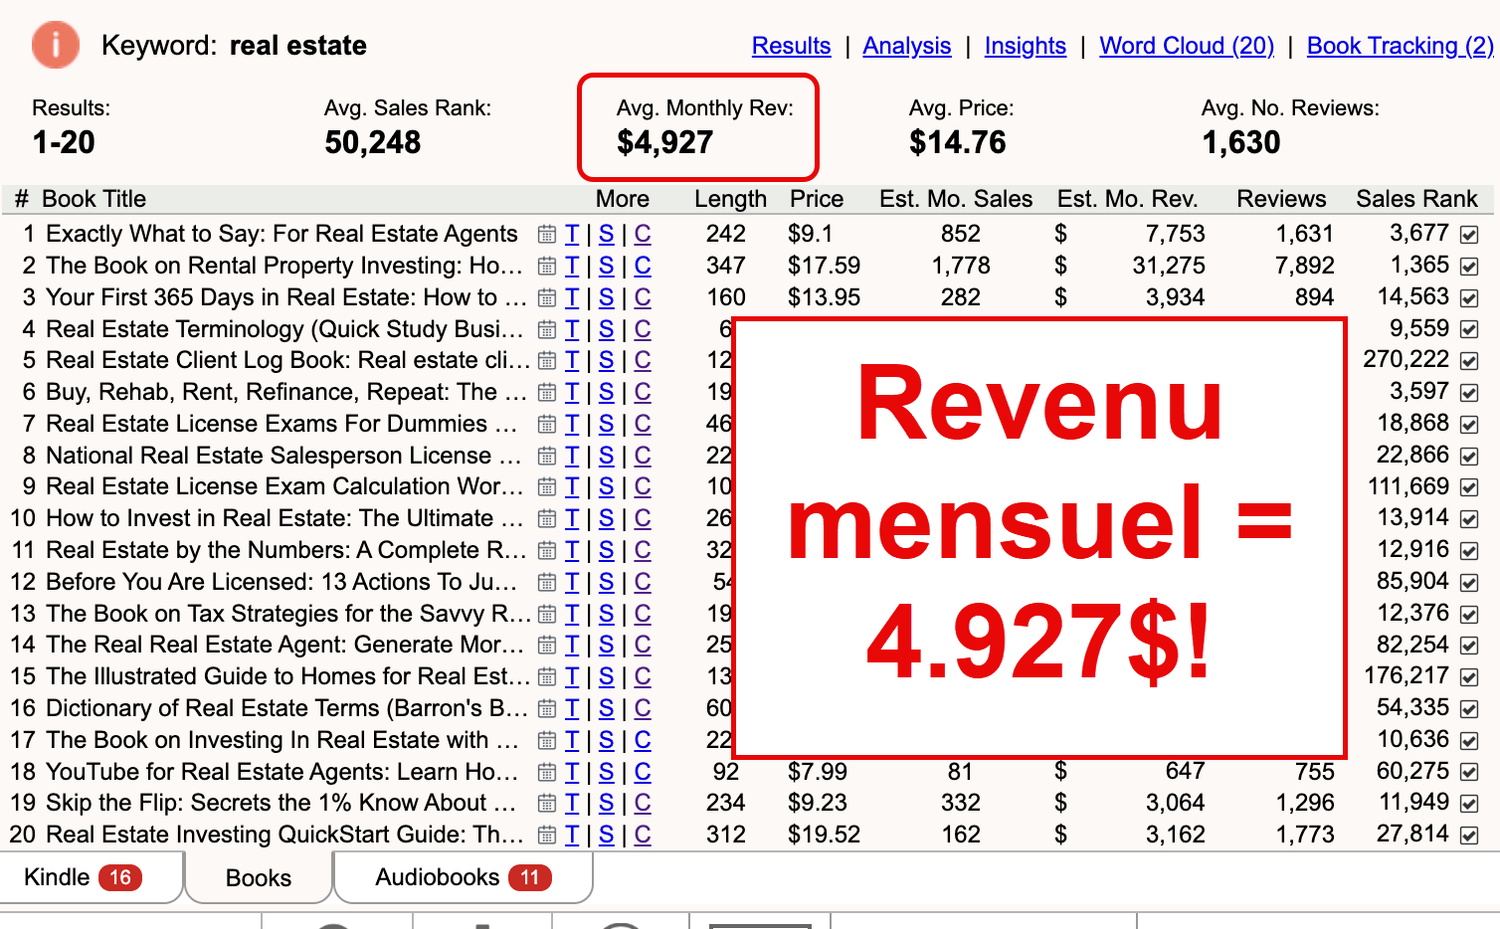The height and width of the screenshot is (929, 1500).
Task: Go to the Analysis link
Action: tap(907, 46)
